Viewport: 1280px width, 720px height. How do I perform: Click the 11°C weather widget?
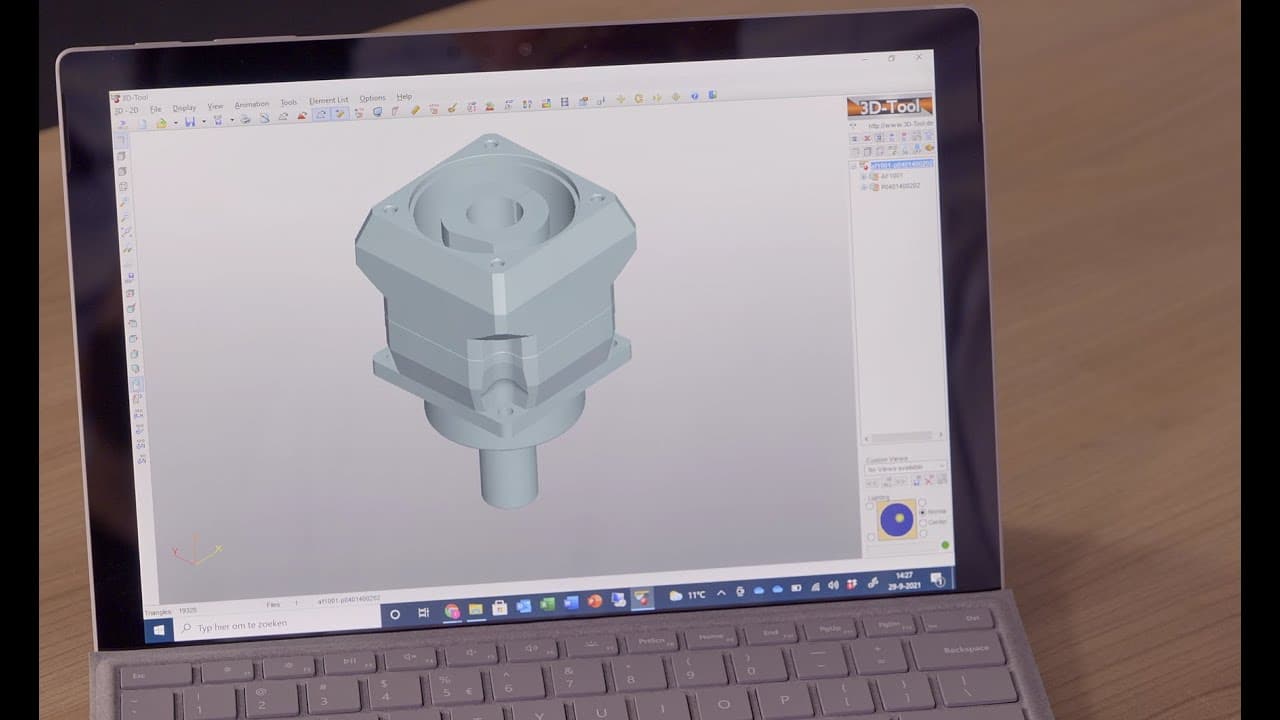pos(688,595)
